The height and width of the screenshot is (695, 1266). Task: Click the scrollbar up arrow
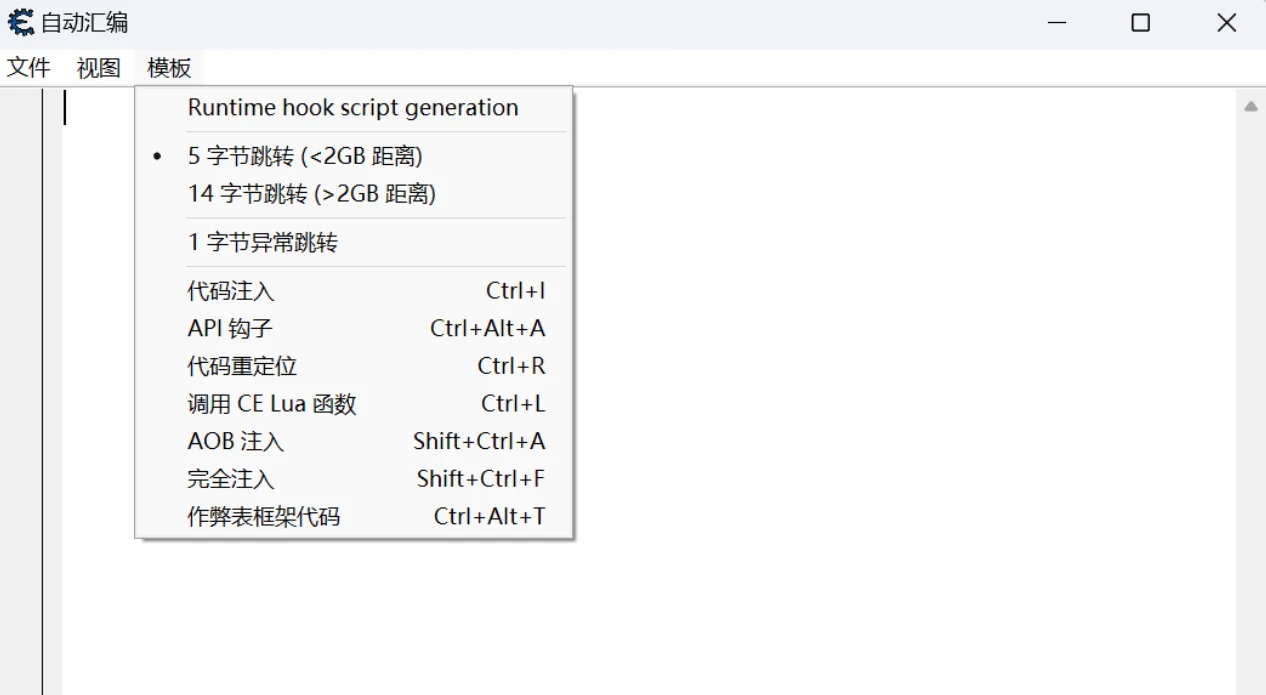click(1250, 106)
